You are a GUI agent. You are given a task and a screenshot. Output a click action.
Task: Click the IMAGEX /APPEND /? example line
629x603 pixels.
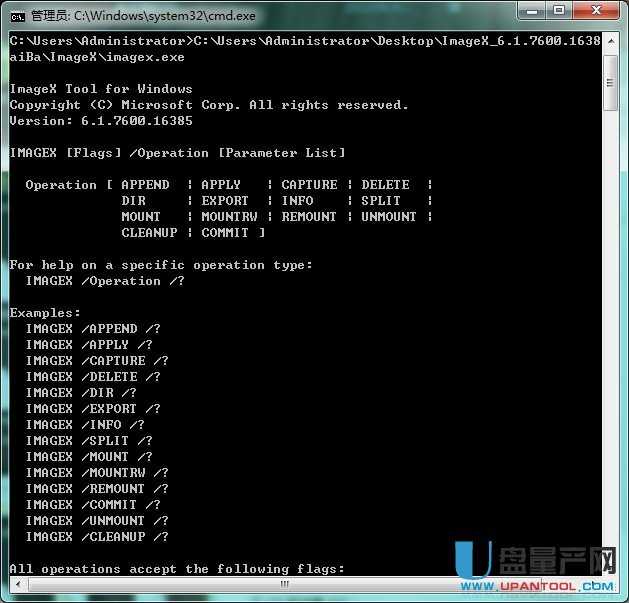click(x=93, y=329)
